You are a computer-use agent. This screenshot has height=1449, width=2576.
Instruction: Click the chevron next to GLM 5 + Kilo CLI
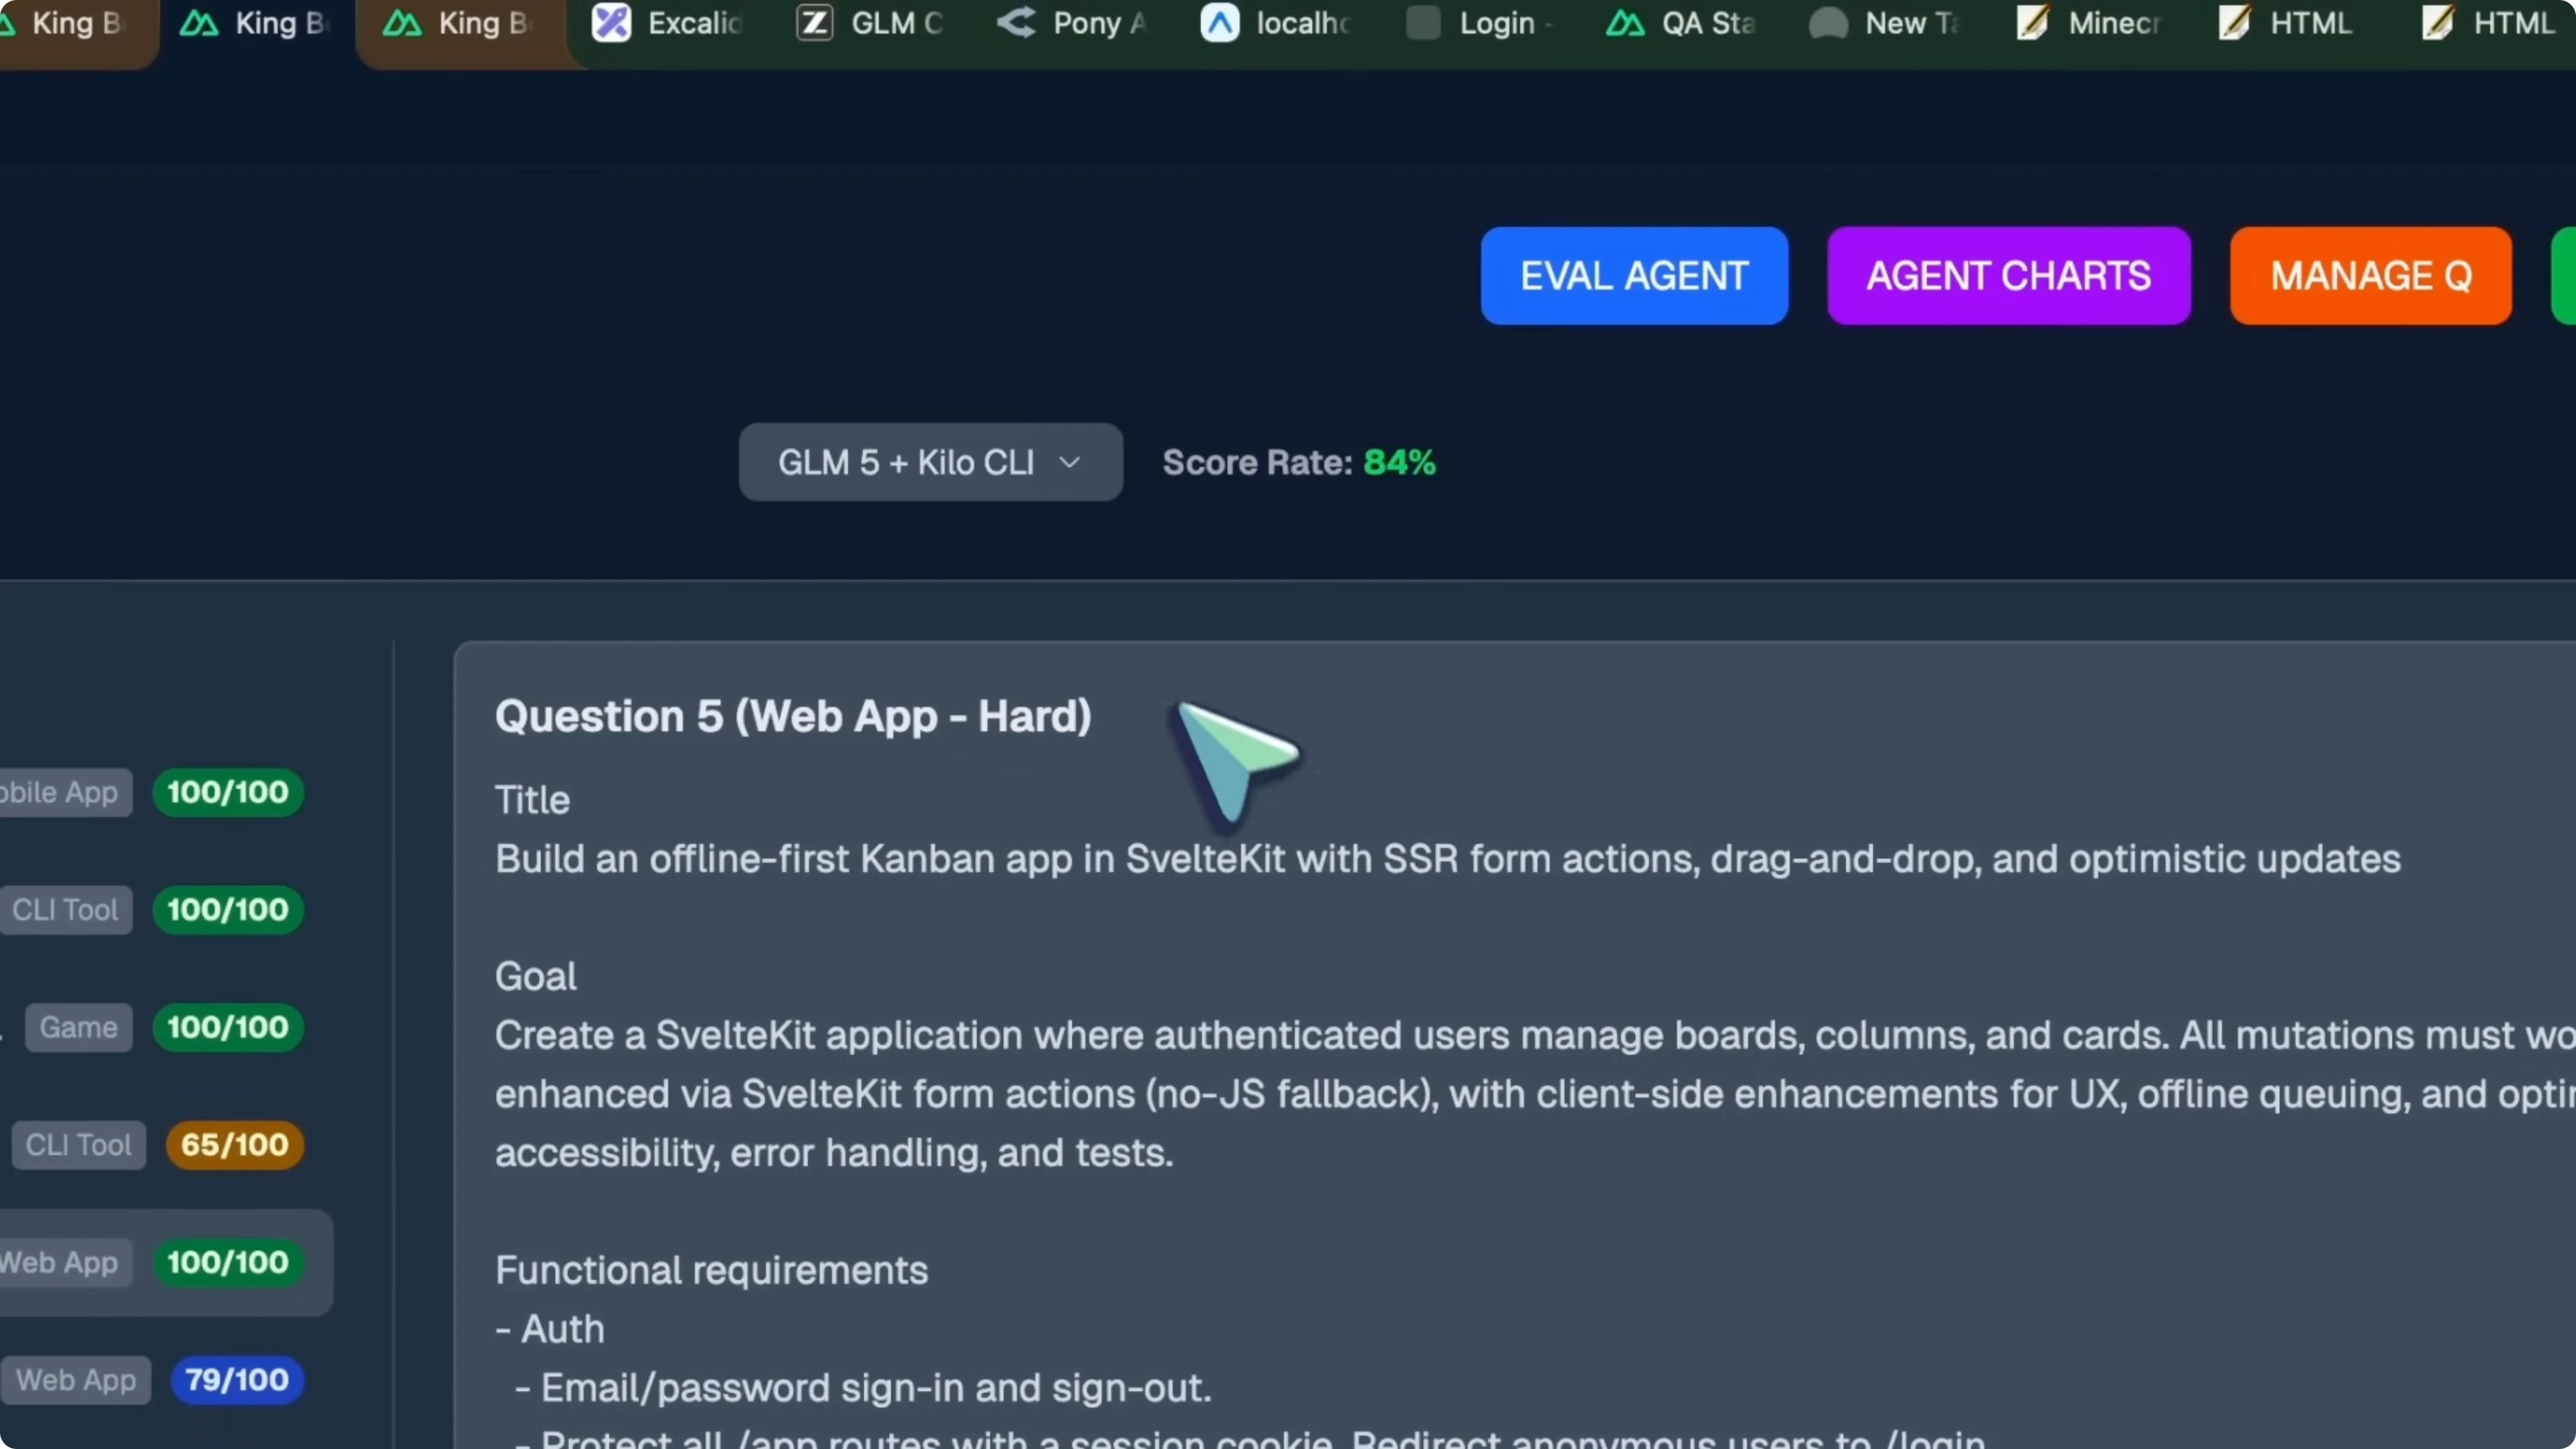click(x=1070, y=462)
